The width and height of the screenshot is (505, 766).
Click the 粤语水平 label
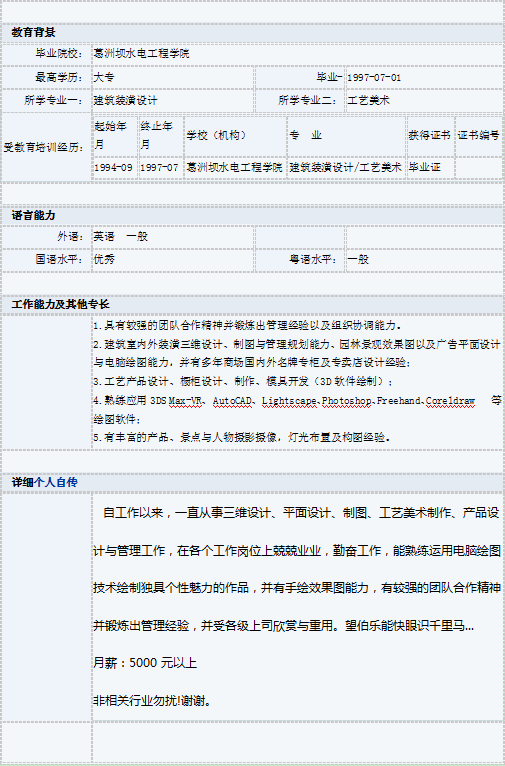coord(313,259)
